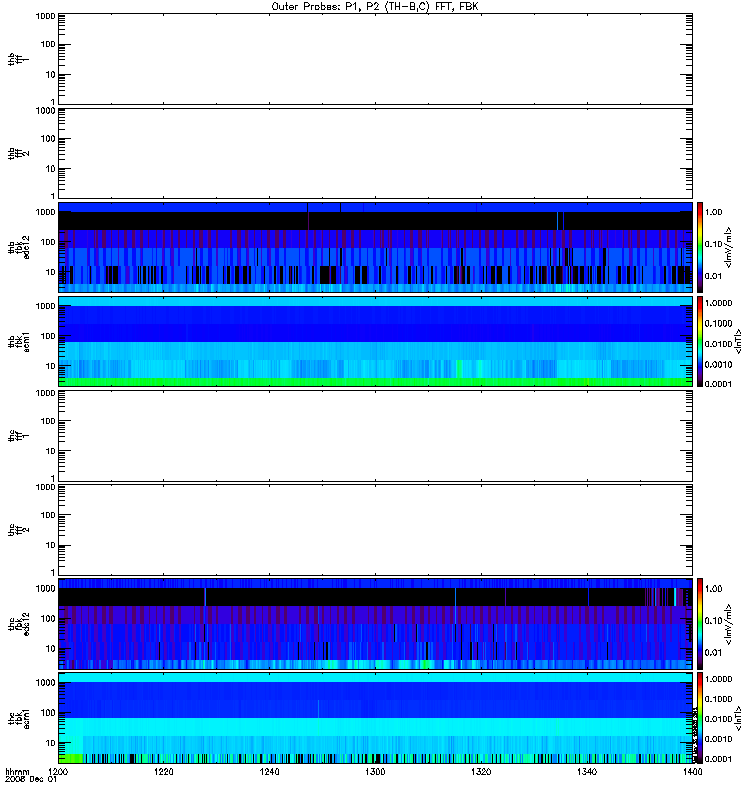Click the 1.0000 value on thb scm1 color bar
The height and width of the screenshot is (800, 750).
click(718, 303)
